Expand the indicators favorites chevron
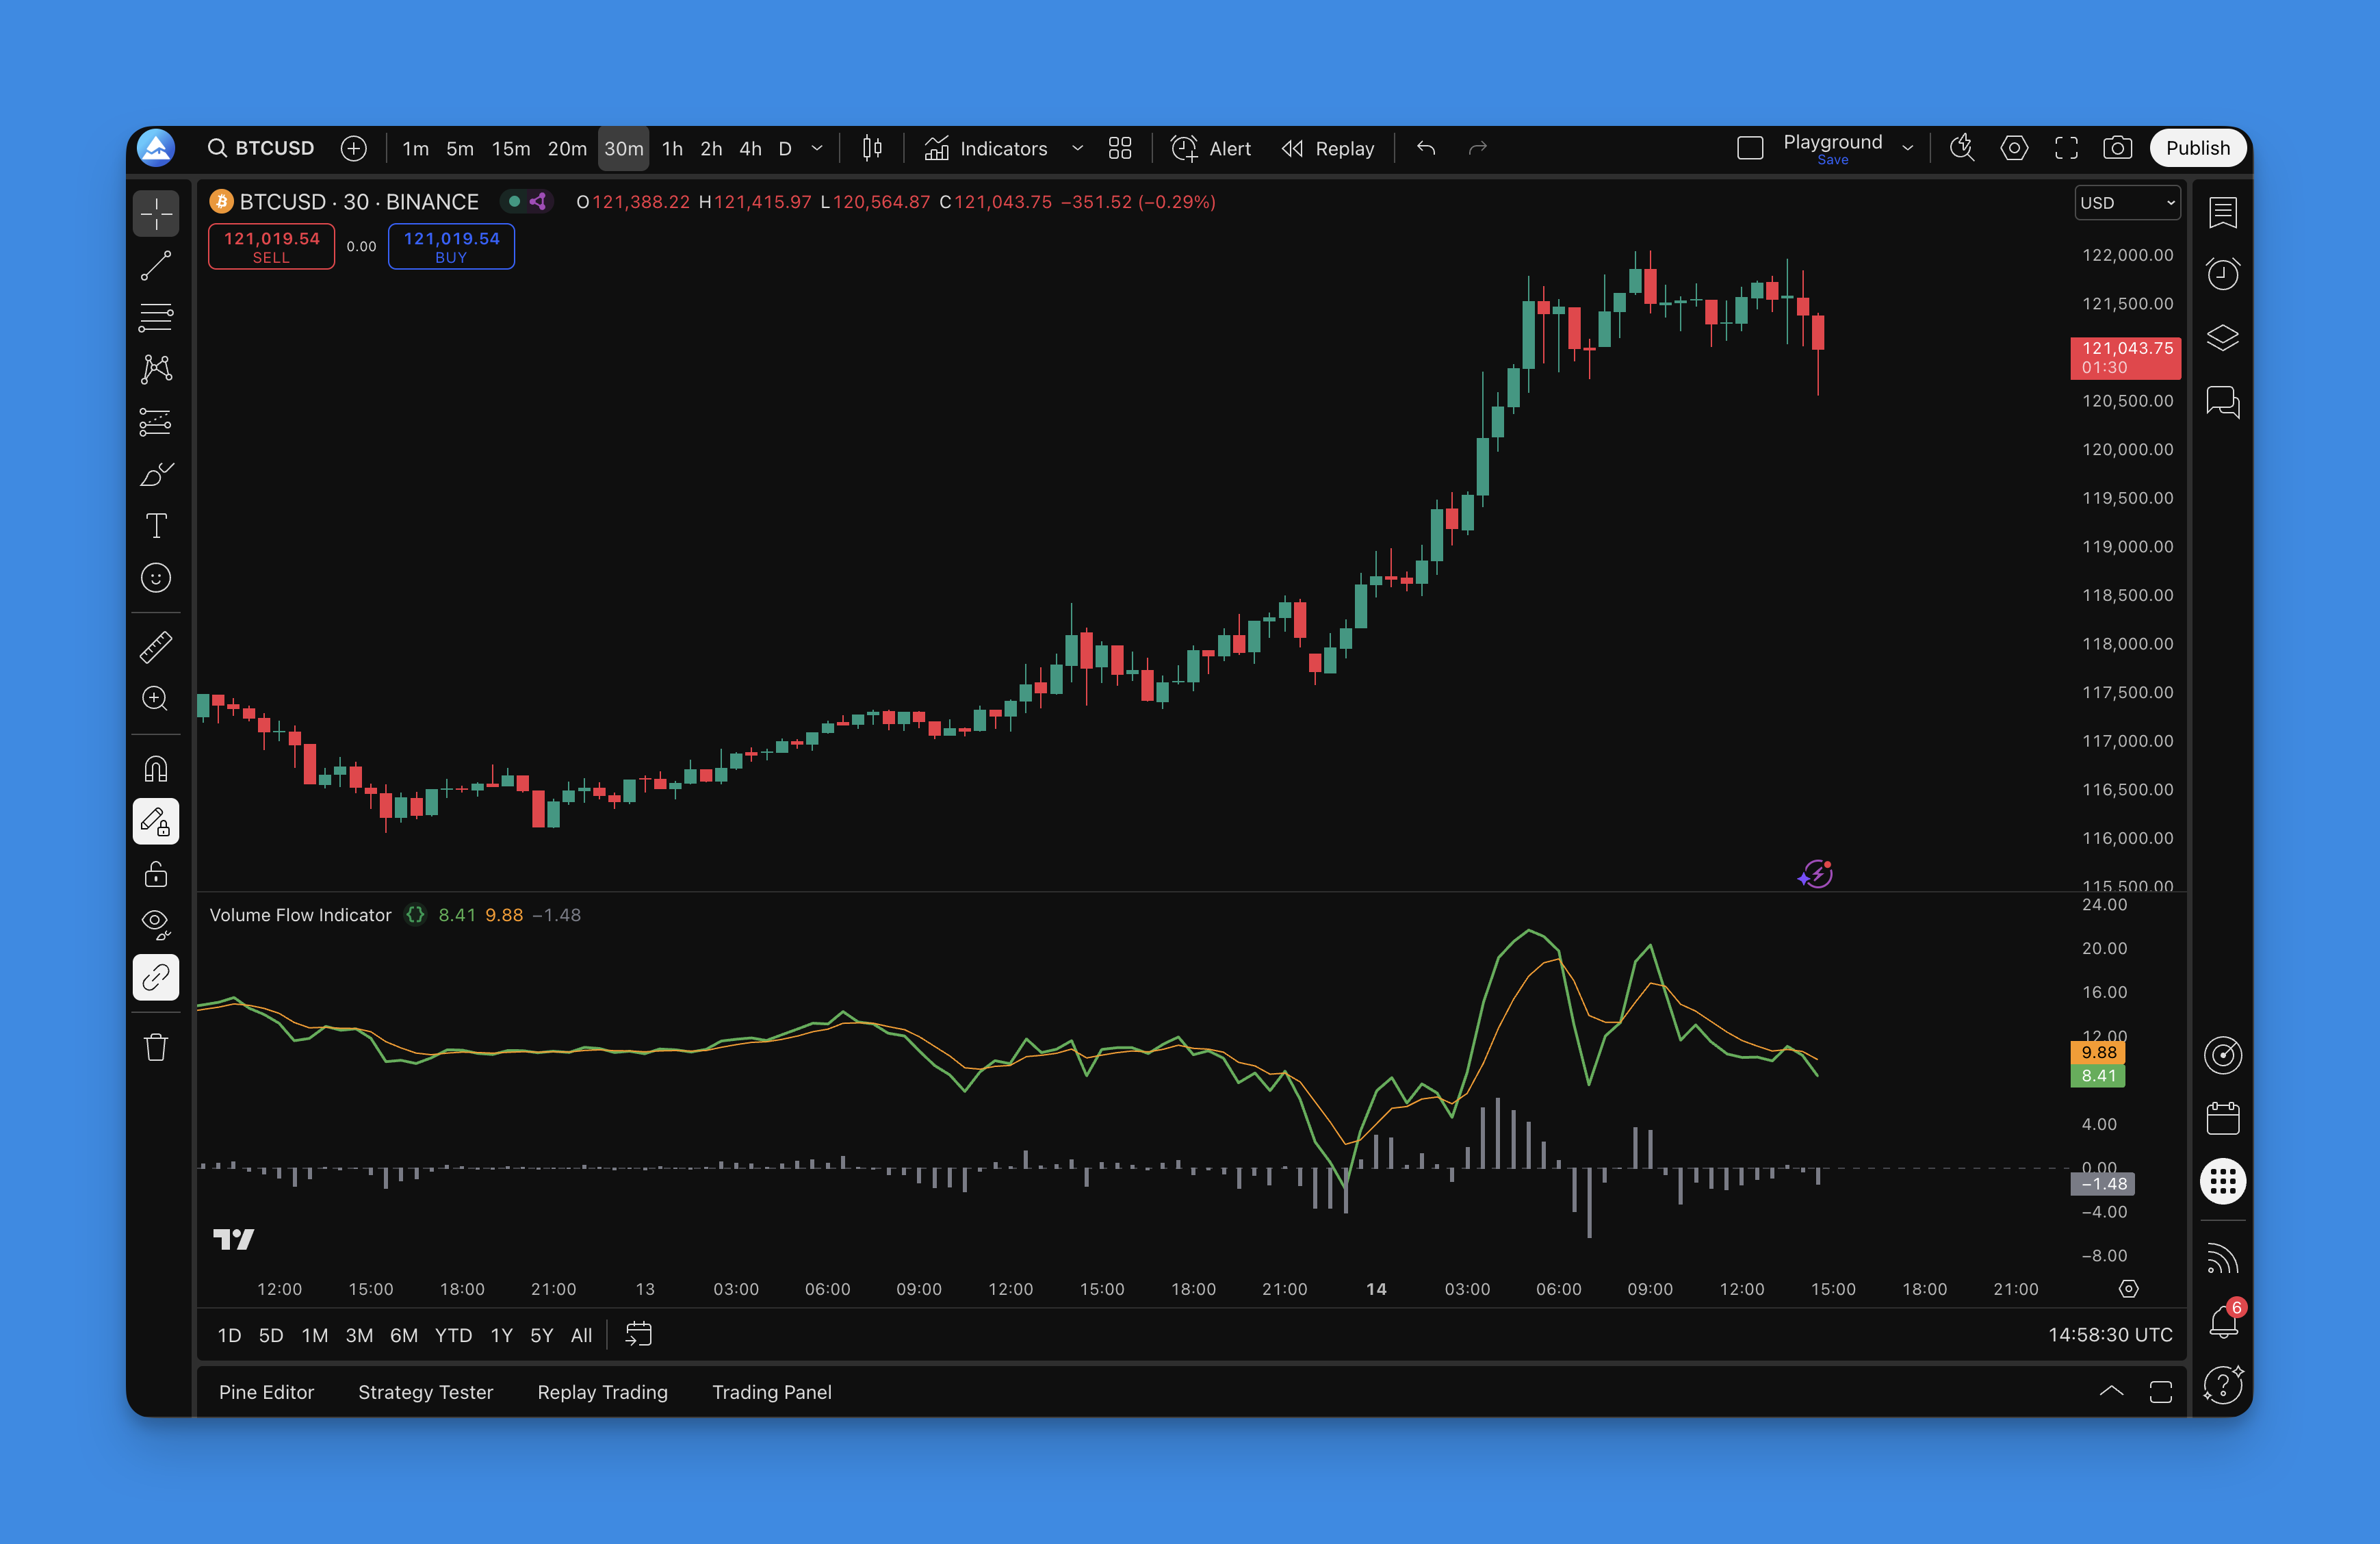The image size is (2380, 1544). (x=1077, y=148)
